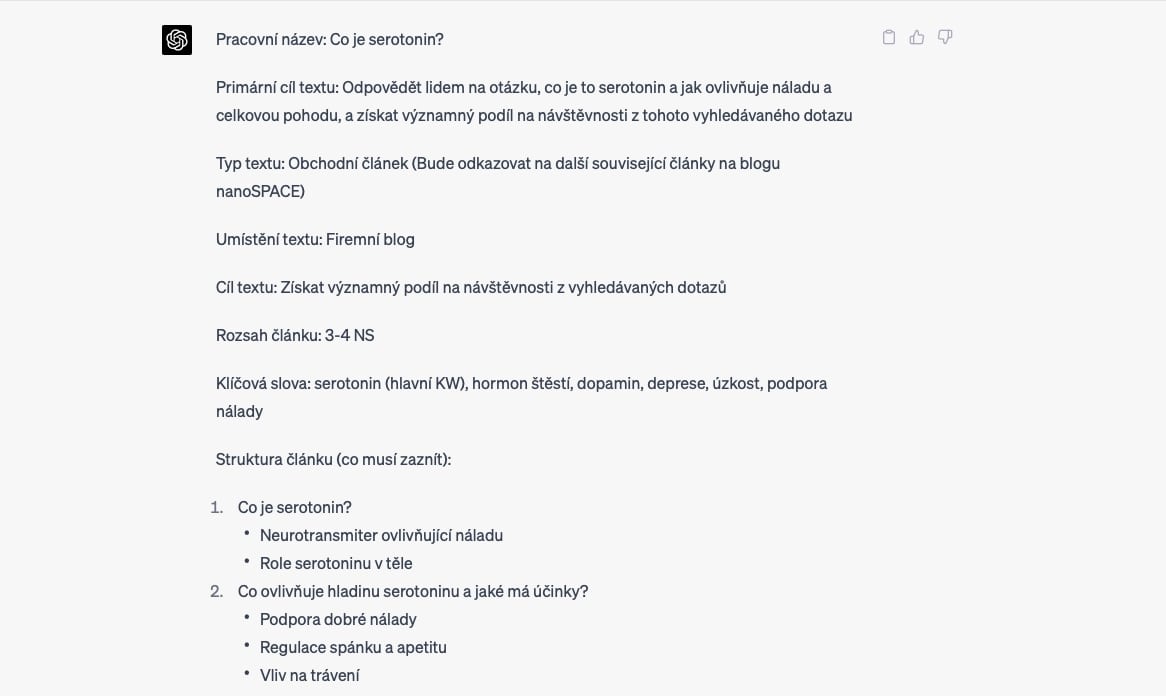Click the 'Rozsah článku: 3-4 NS' line
Viewport: 1166px width, 696px height.
tap(295, 336)
